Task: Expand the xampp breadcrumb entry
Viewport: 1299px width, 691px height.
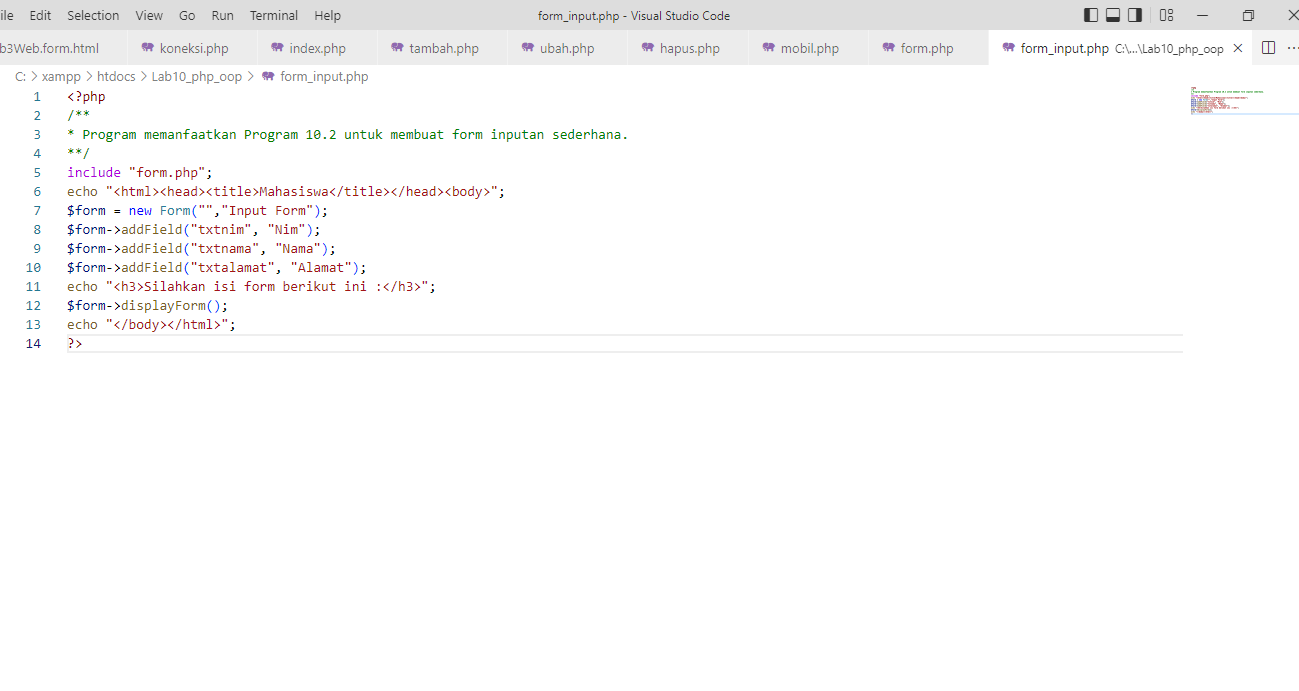Action: click(x=61, y=76)
